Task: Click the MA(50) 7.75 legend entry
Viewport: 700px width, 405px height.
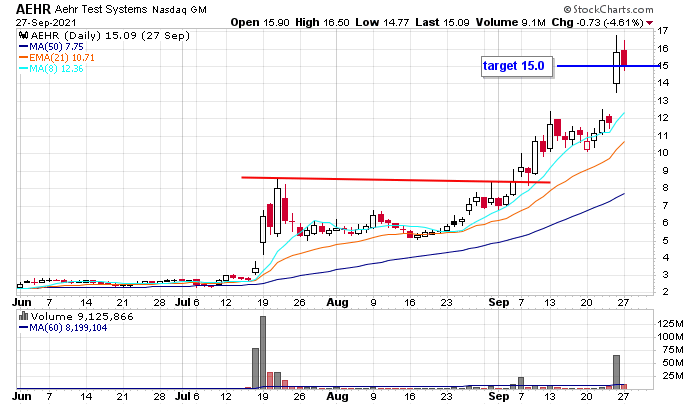Action: coord(51,46)
